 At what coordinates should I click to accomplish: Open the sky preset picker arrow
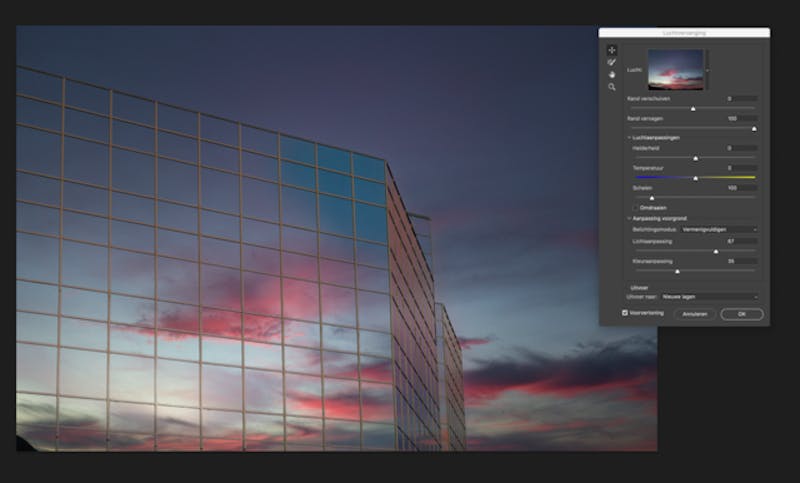click(707, 70)
